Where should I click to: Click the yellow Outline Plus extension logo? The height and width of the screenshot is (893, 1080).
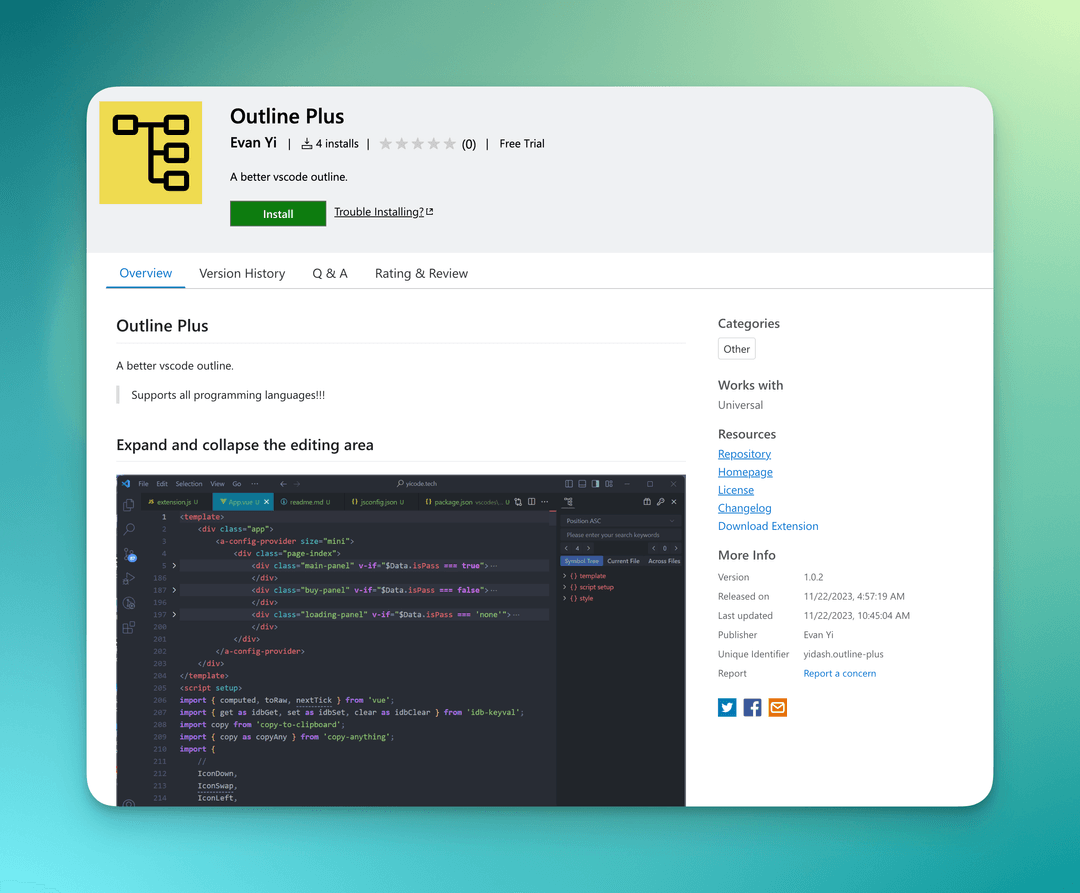click(150, 152)
